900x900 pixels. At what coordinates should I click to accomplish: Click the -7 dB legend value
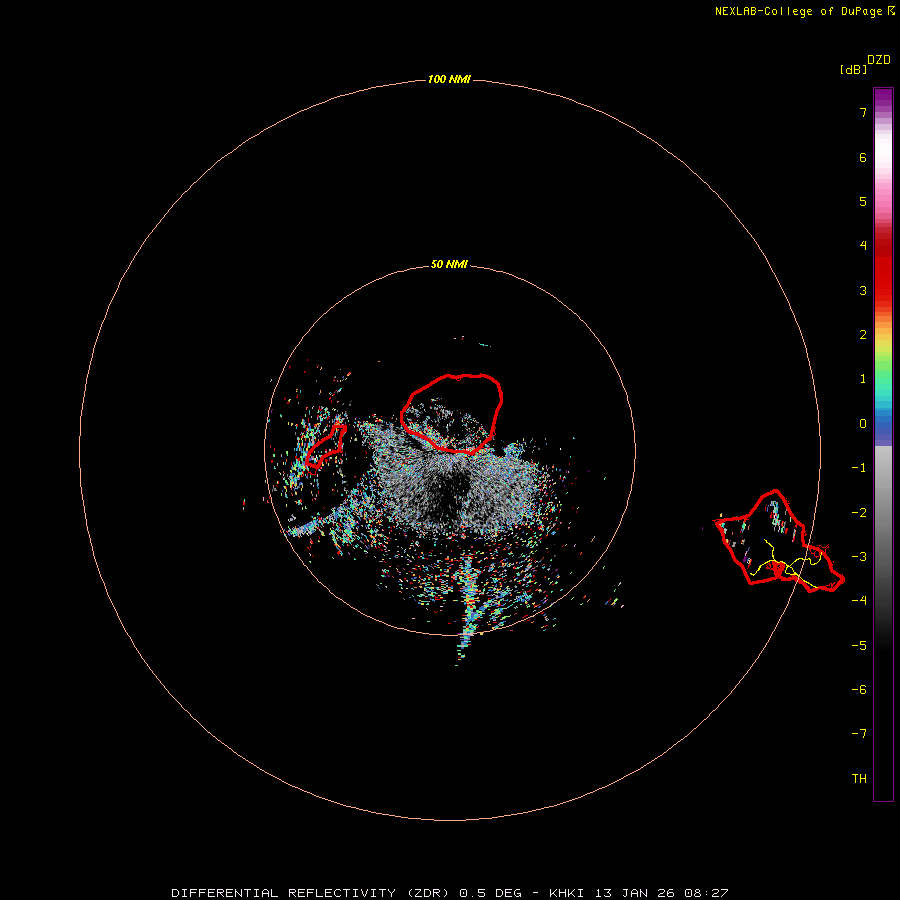[x=859, y=734]
